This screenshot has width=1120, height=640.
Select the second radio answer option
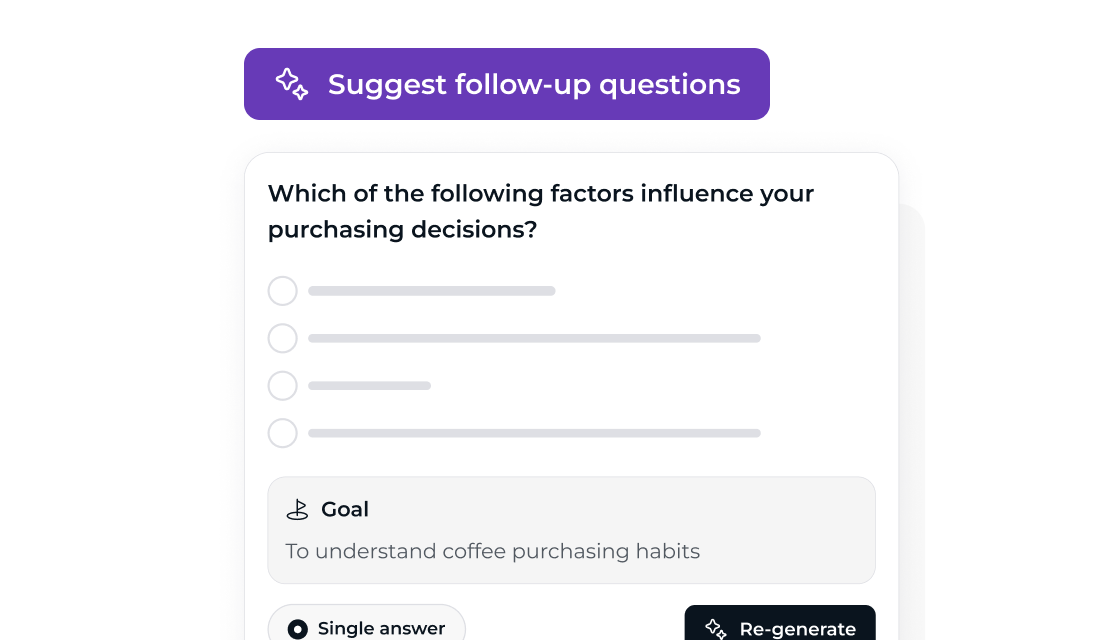coord(283,338)
